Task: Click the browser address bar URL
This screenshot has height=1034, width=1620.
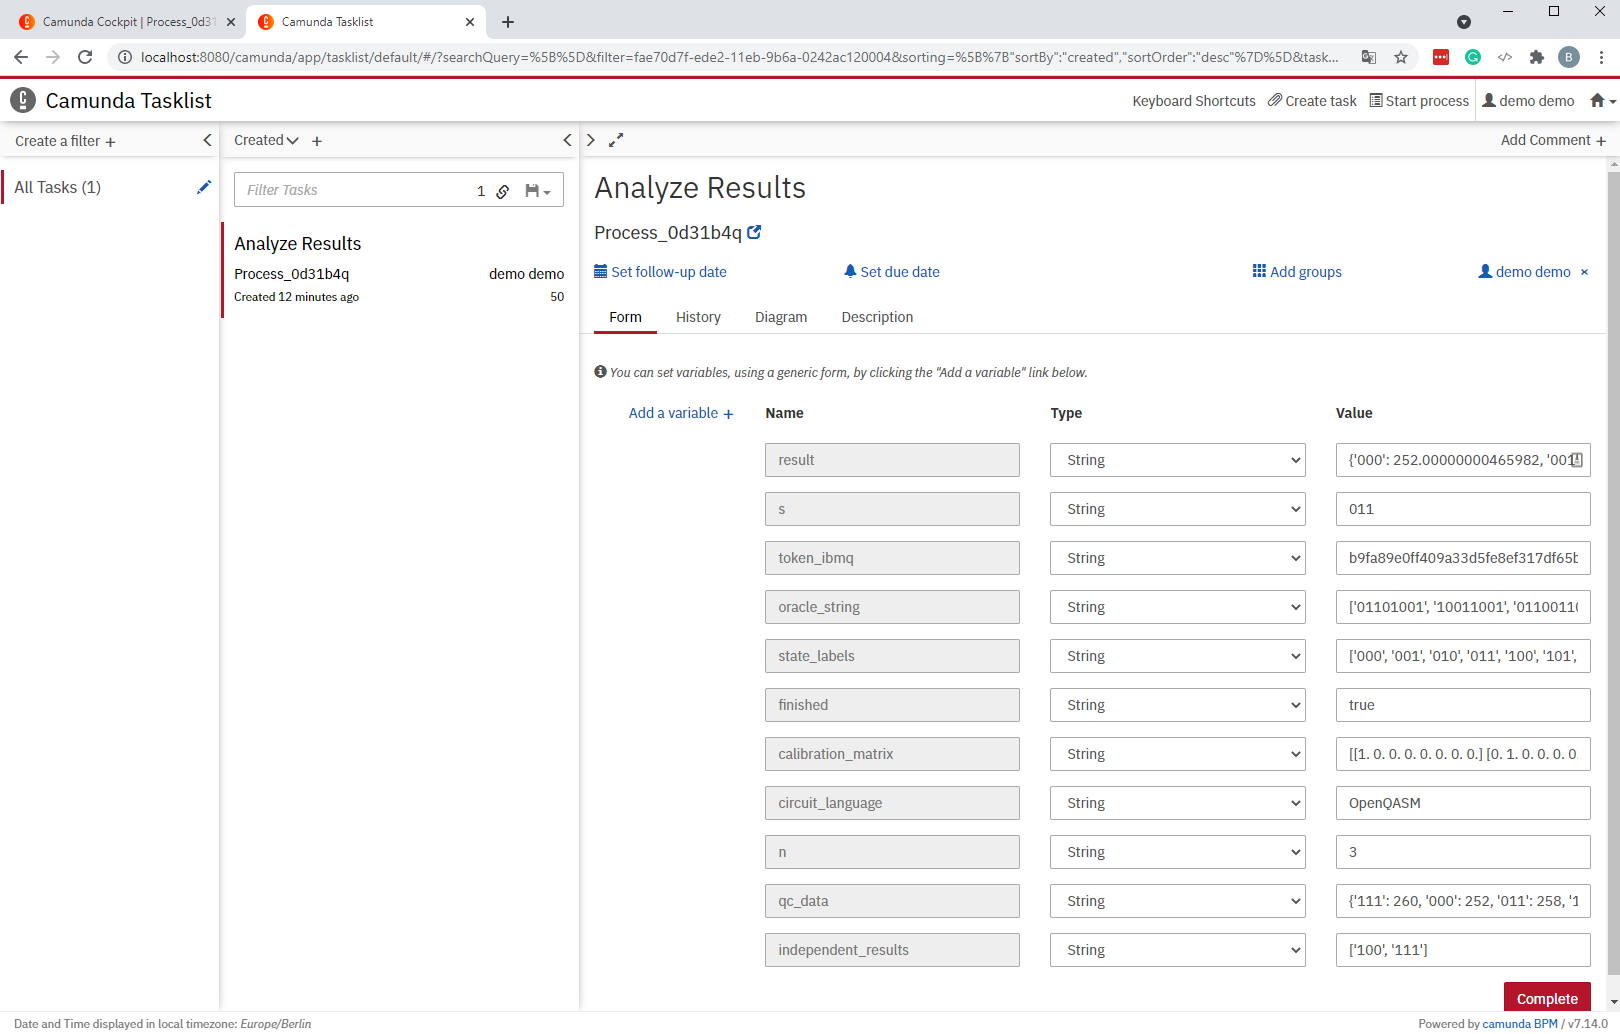Action: (x=739, y=57)
